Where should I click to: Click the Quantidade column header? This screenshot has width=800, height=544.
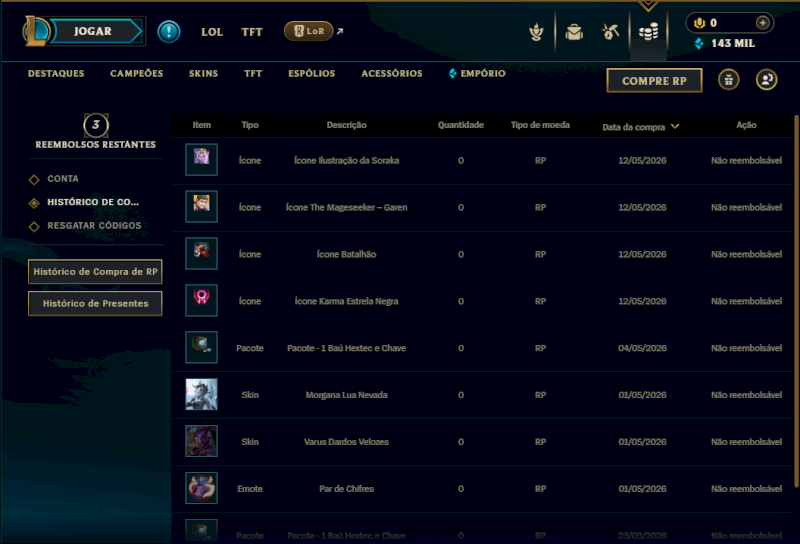point(461,125)
